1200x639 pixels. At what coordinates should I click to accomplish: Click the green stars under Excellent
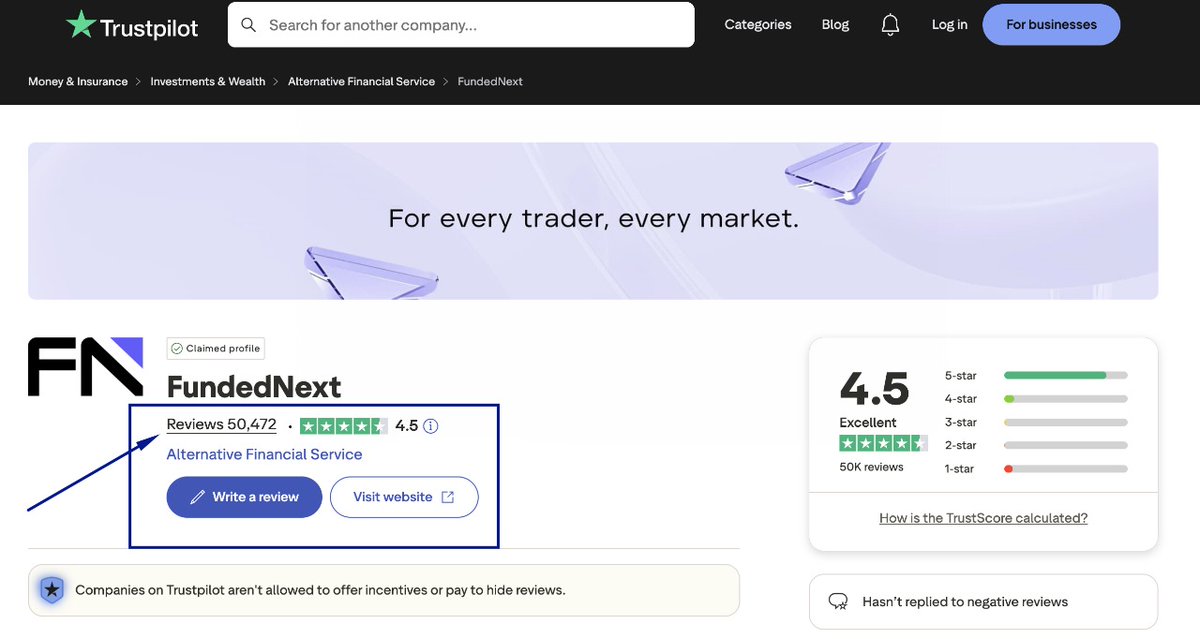tap(883, 443)
